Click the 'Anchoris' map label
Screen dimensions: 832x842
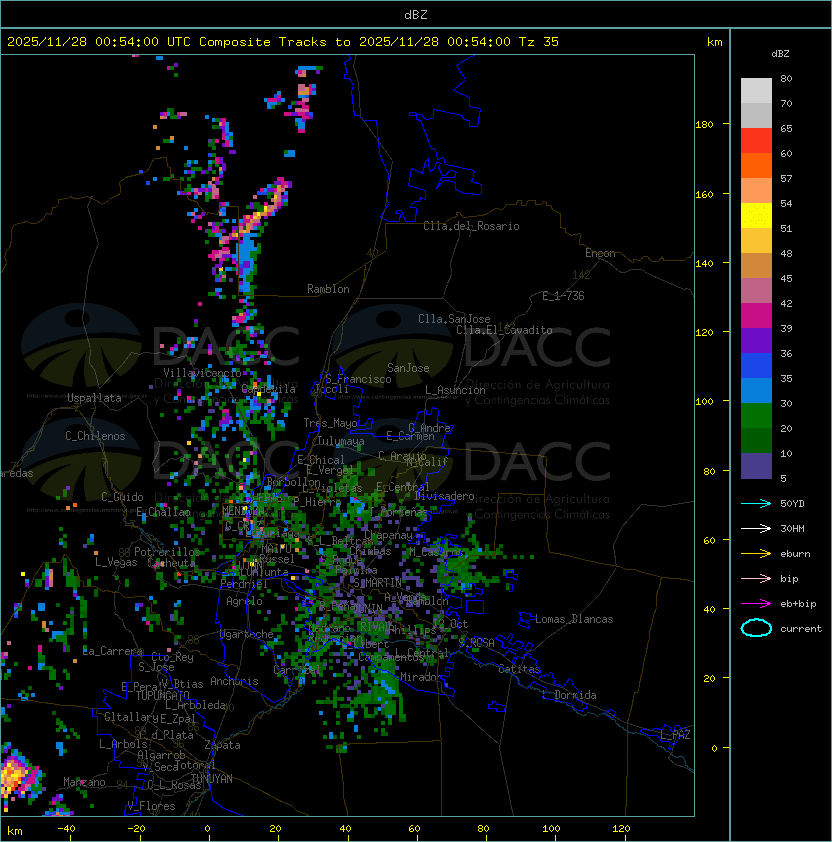point(234,681)
